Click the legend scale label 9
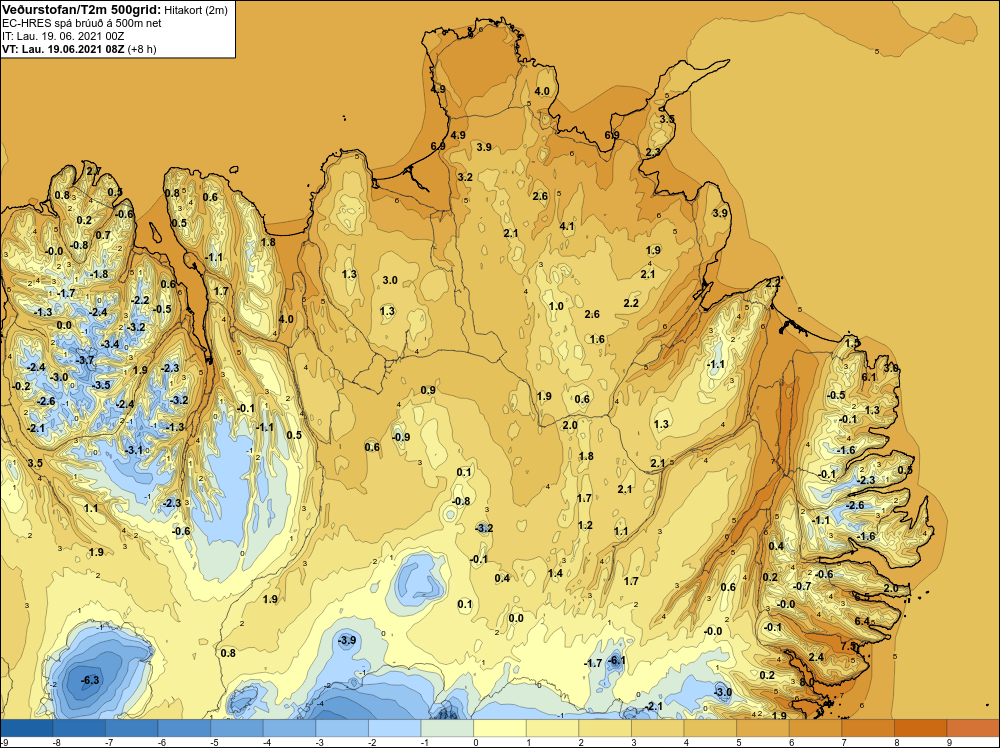The width and height of the screenshot is (1000, 748). [x=950, y=742]
